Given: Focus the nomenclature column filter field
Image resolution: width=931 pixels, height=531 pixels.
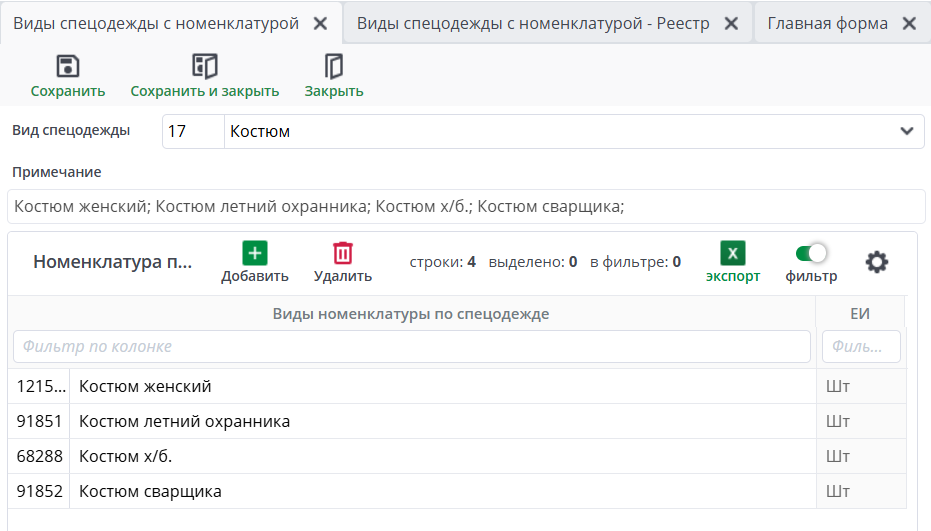Looking at the screenshot, I should pyautogui.click(x=411, y=347).
